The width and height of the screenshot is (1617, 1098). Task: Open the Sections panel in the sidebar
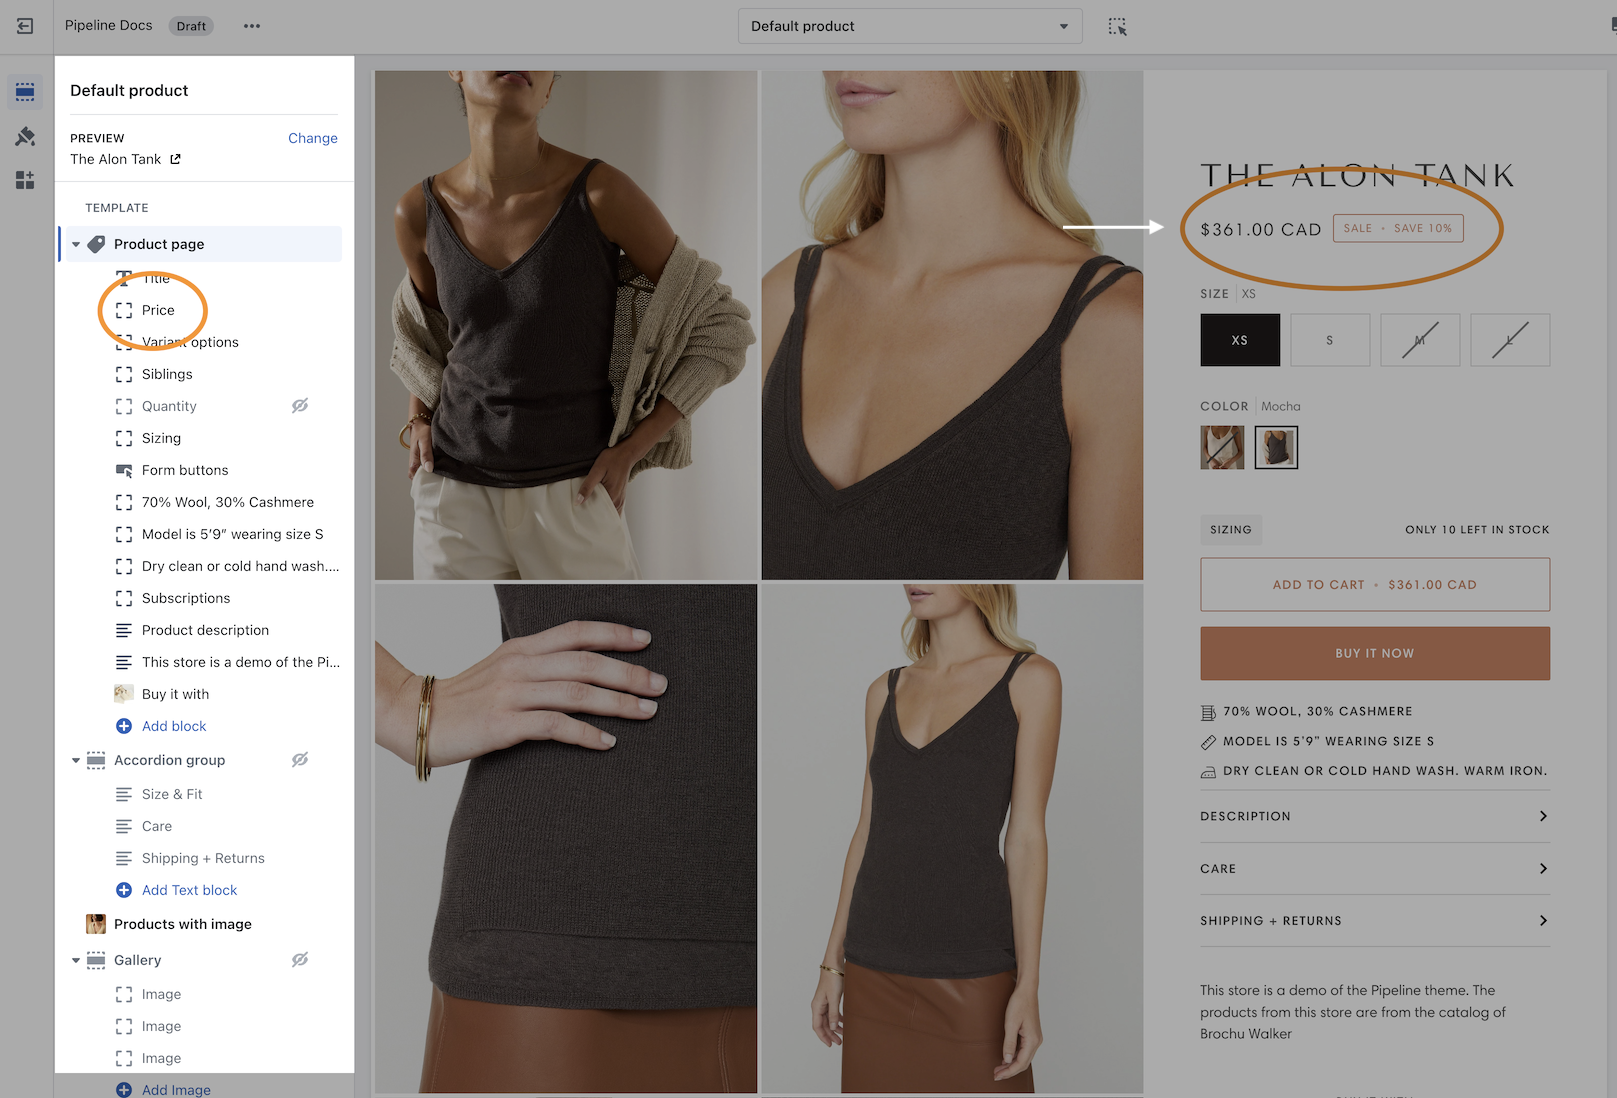click(x=25, y=92)
